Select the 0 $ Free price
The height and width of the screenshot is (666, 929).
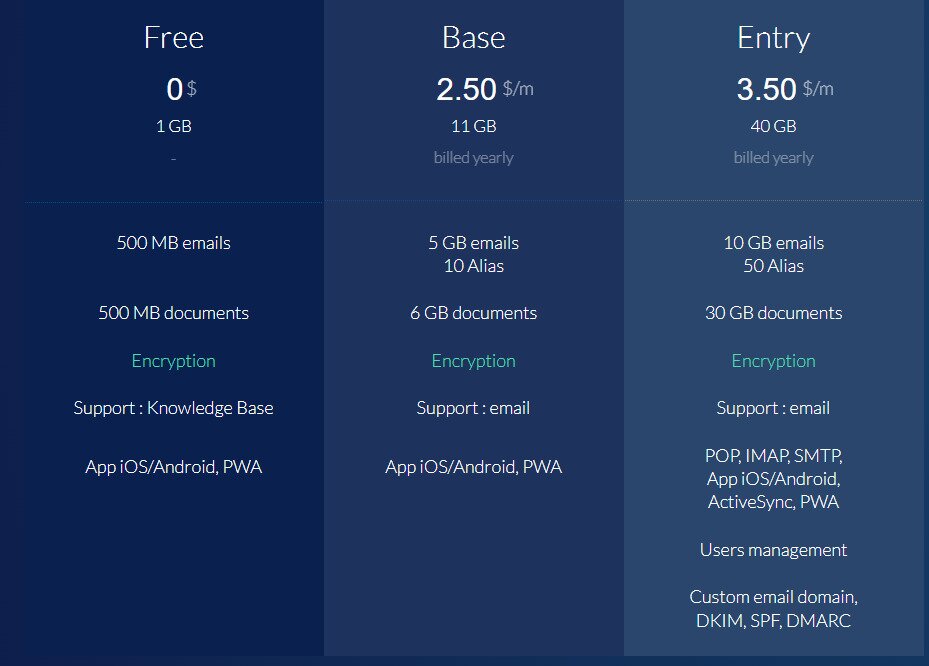coord(180,89)
